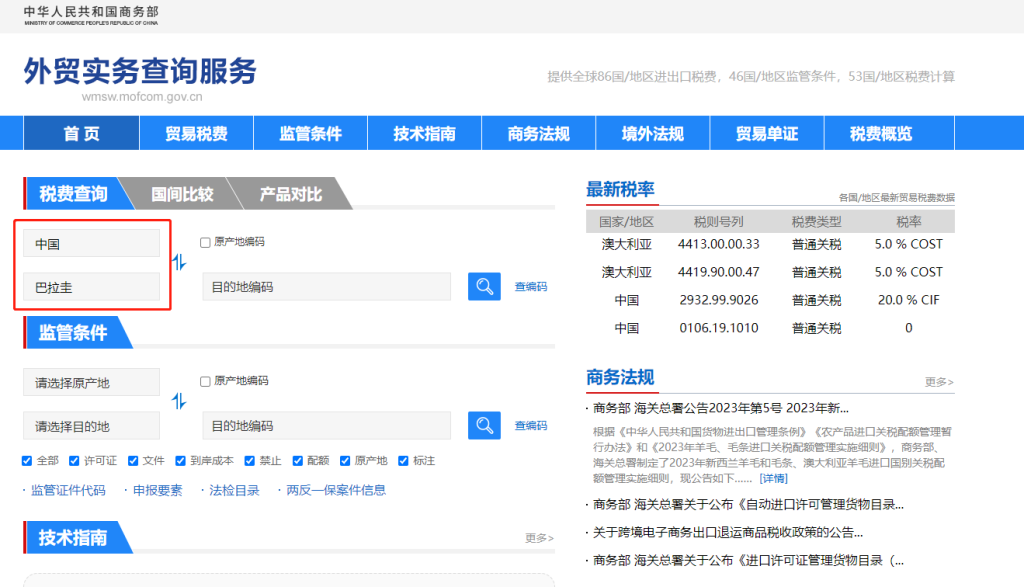The image size is (1024, 587).
Task: Click tariff code 4413.00.00.33
Action: click(x=718, y=244)
